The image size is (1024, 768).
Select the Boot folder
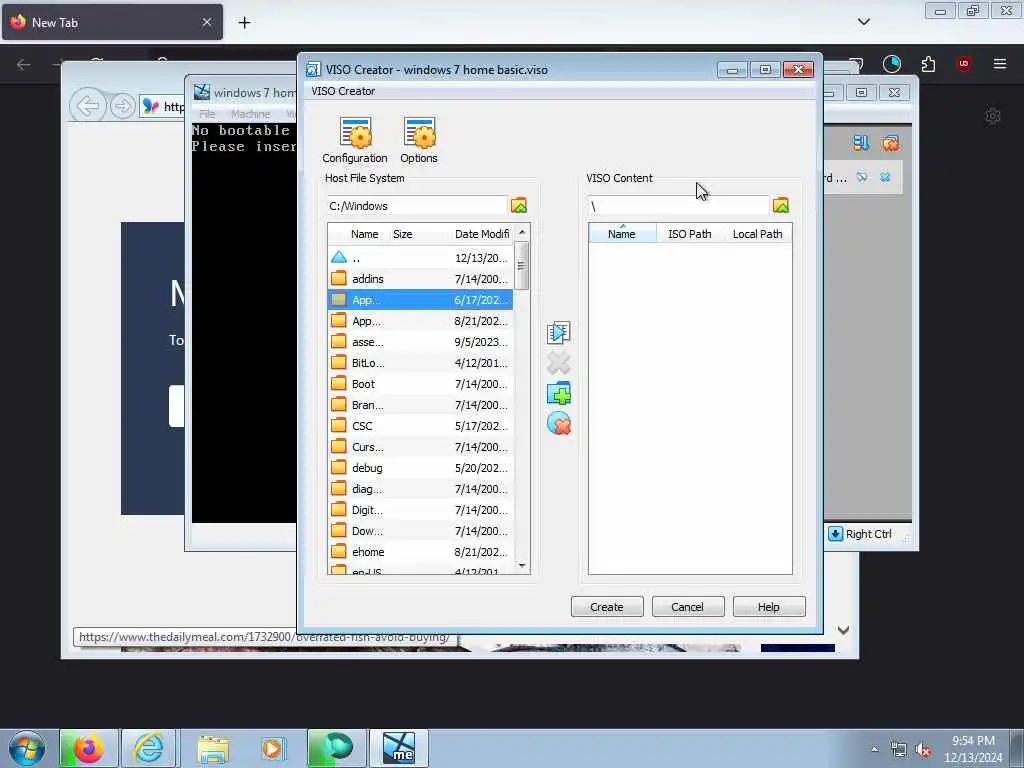[x=420, y=384]
